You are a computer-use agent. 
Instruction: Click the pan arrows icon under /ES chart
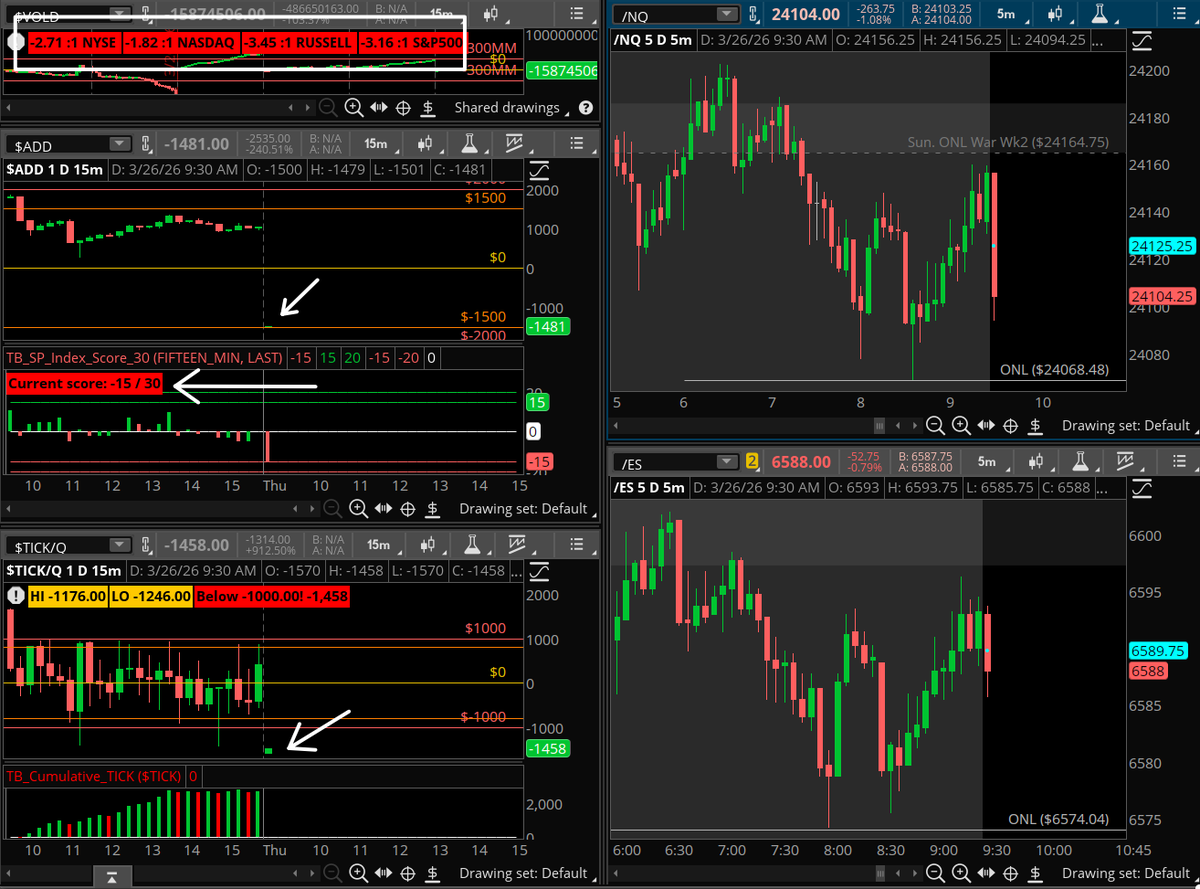pos(985,872)
